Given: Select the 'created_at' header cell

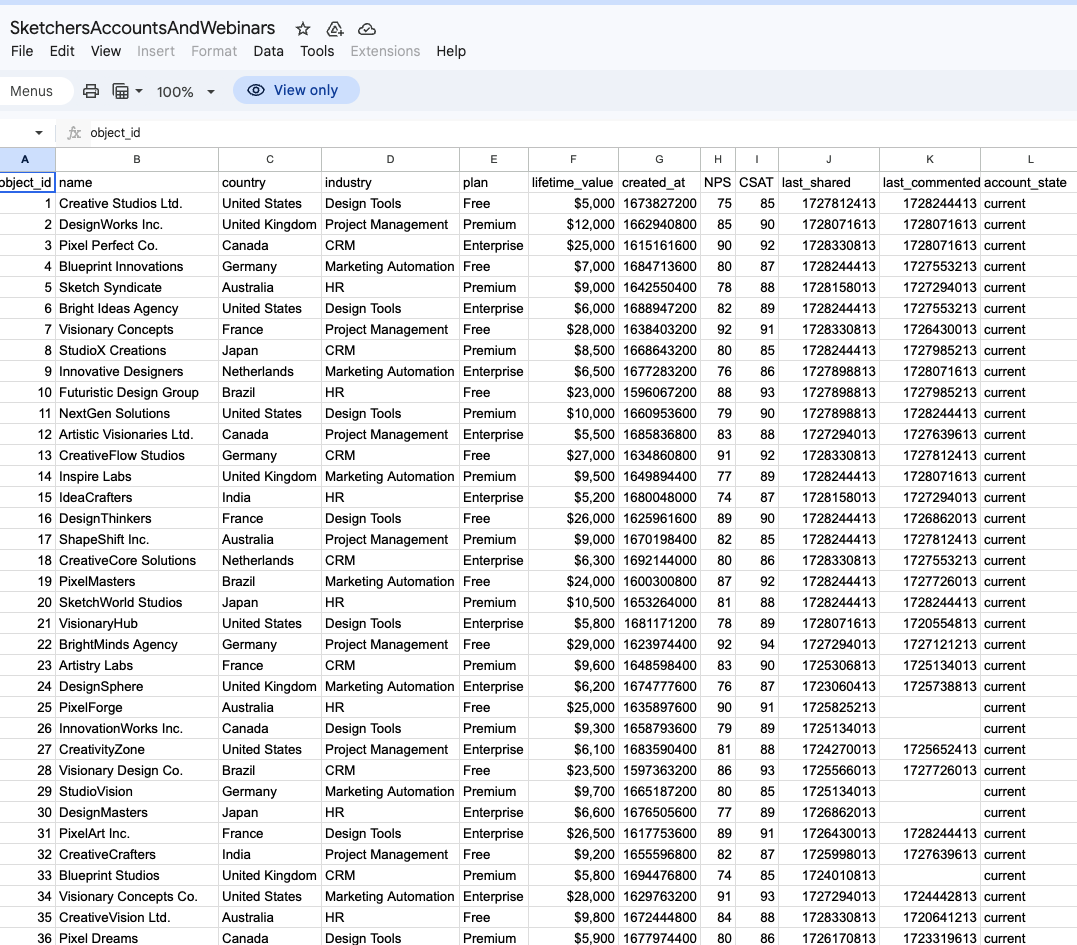Looking at the screenshot, I should (x=659, y=183).
